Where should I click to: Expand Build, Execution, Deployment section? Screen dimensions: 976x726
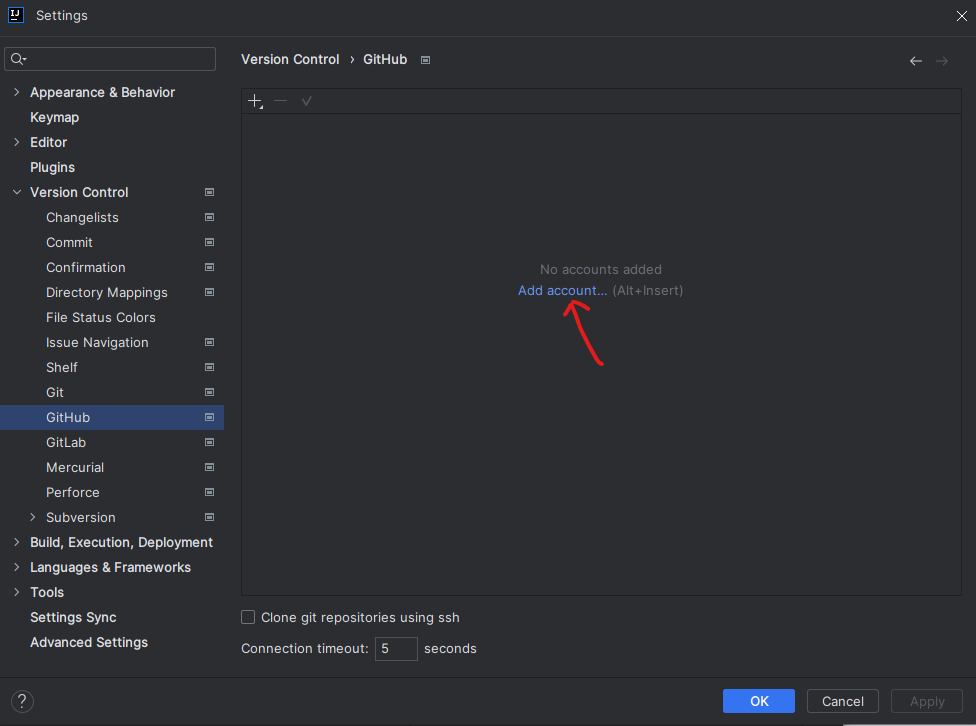point(17,542)
